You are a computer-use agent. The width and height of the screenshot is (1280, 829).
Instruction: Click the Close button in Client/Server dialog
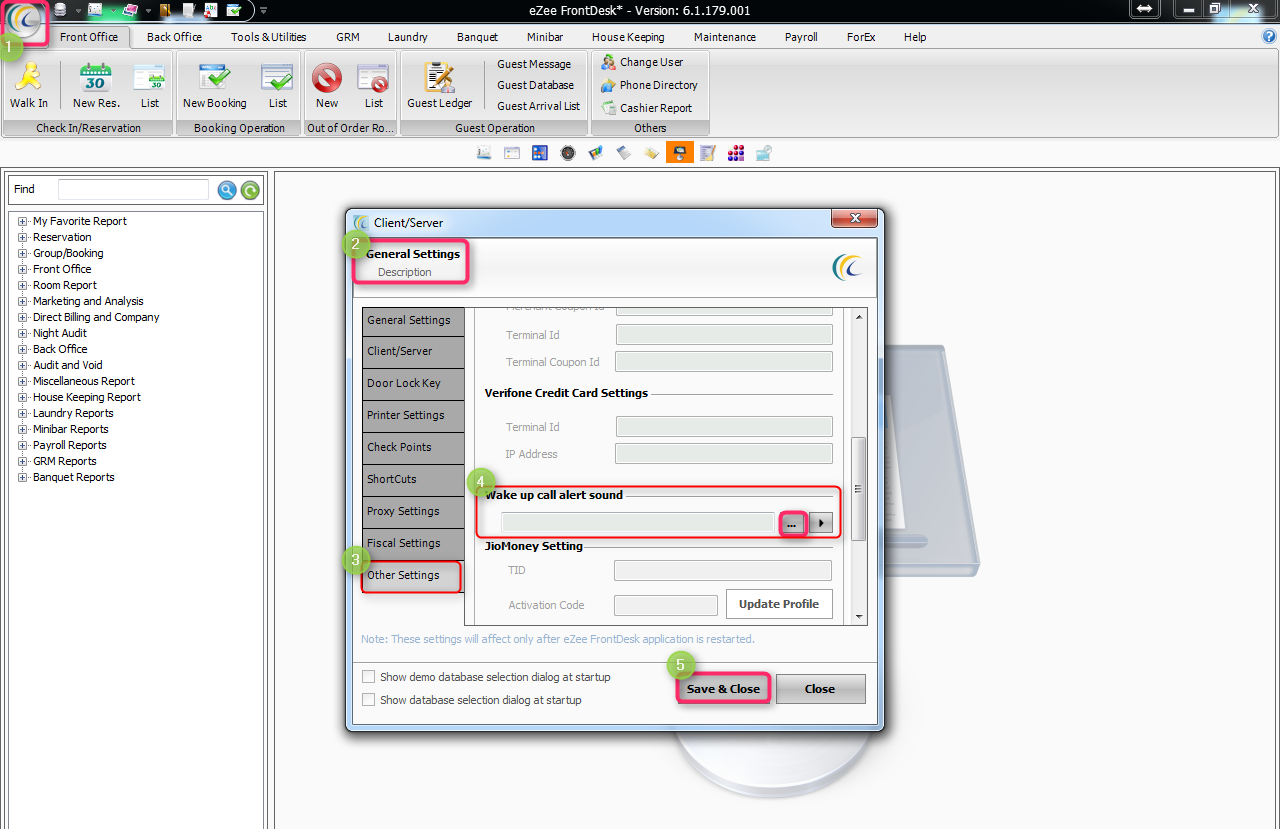click(x=820, y=689)
